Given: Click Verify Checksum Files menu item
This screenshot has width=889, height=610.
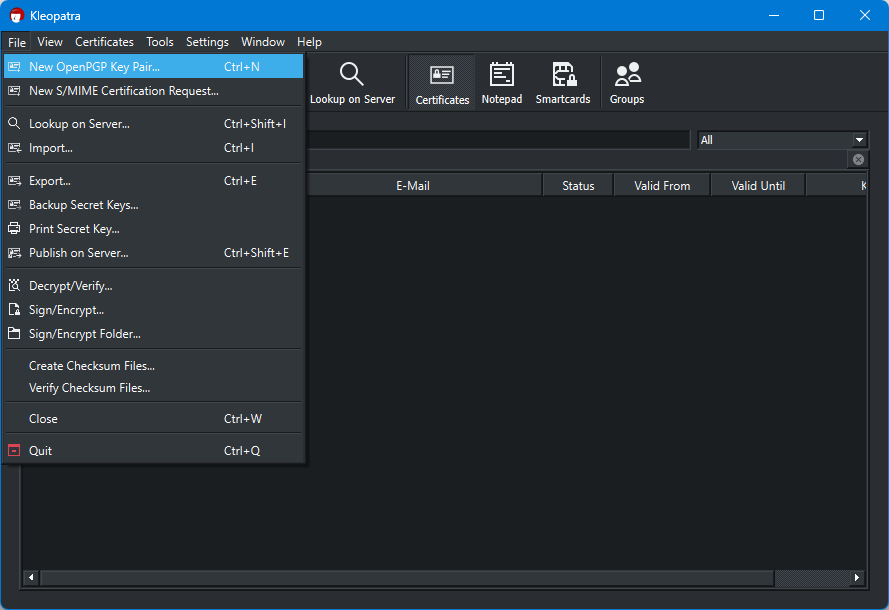Looking at the screenshot, I should pos(89,388).
